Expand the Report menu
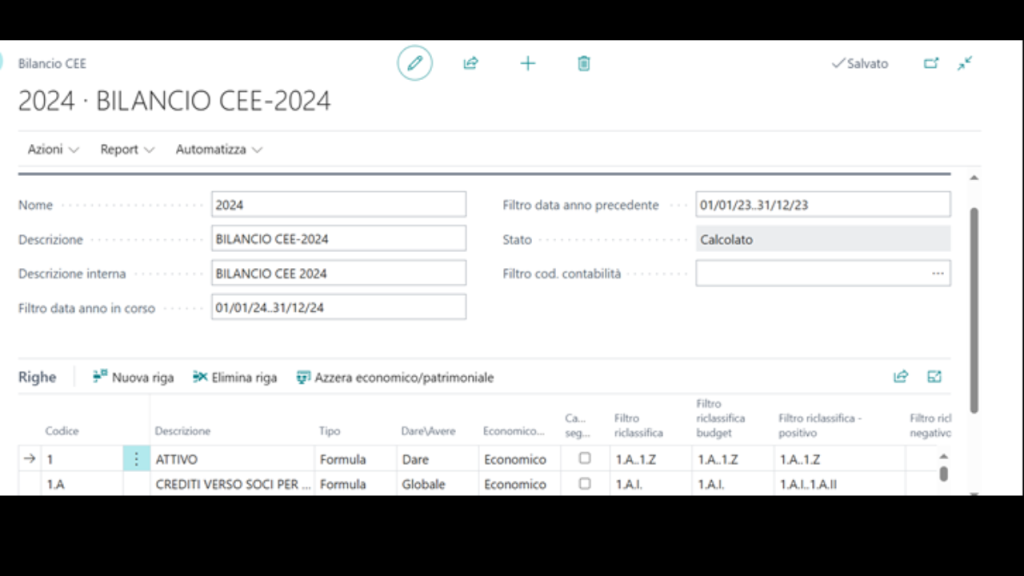 [127, 149]
